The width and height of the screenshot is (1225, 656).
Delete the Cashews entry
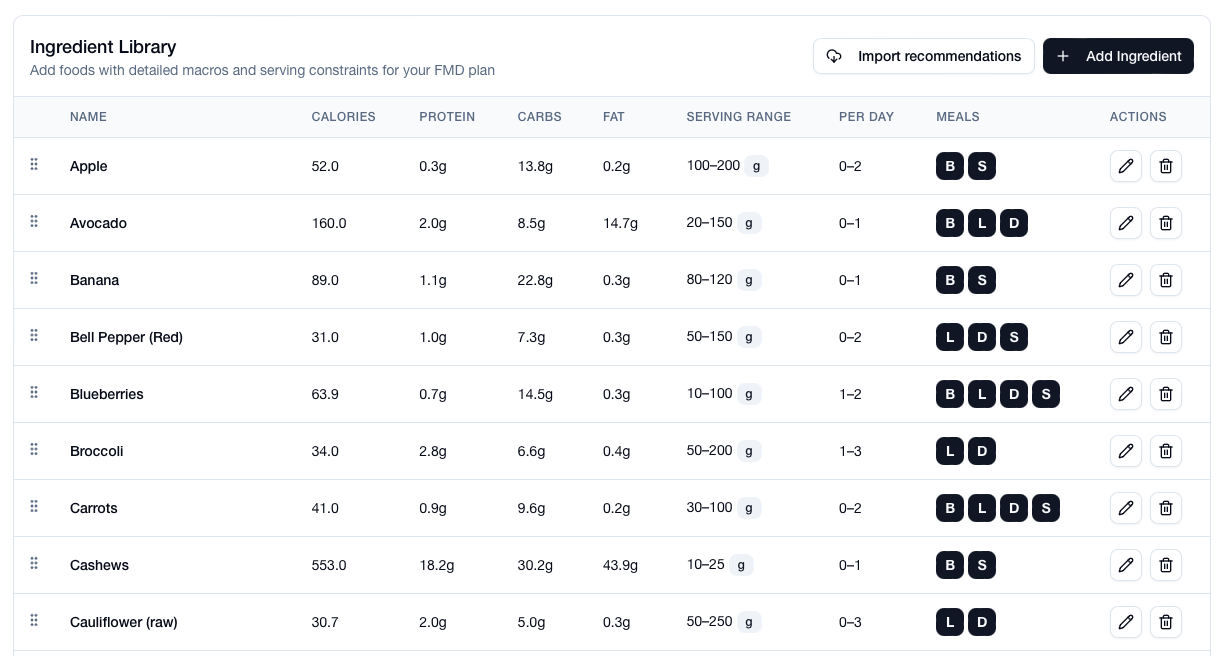coord(1166,565)
